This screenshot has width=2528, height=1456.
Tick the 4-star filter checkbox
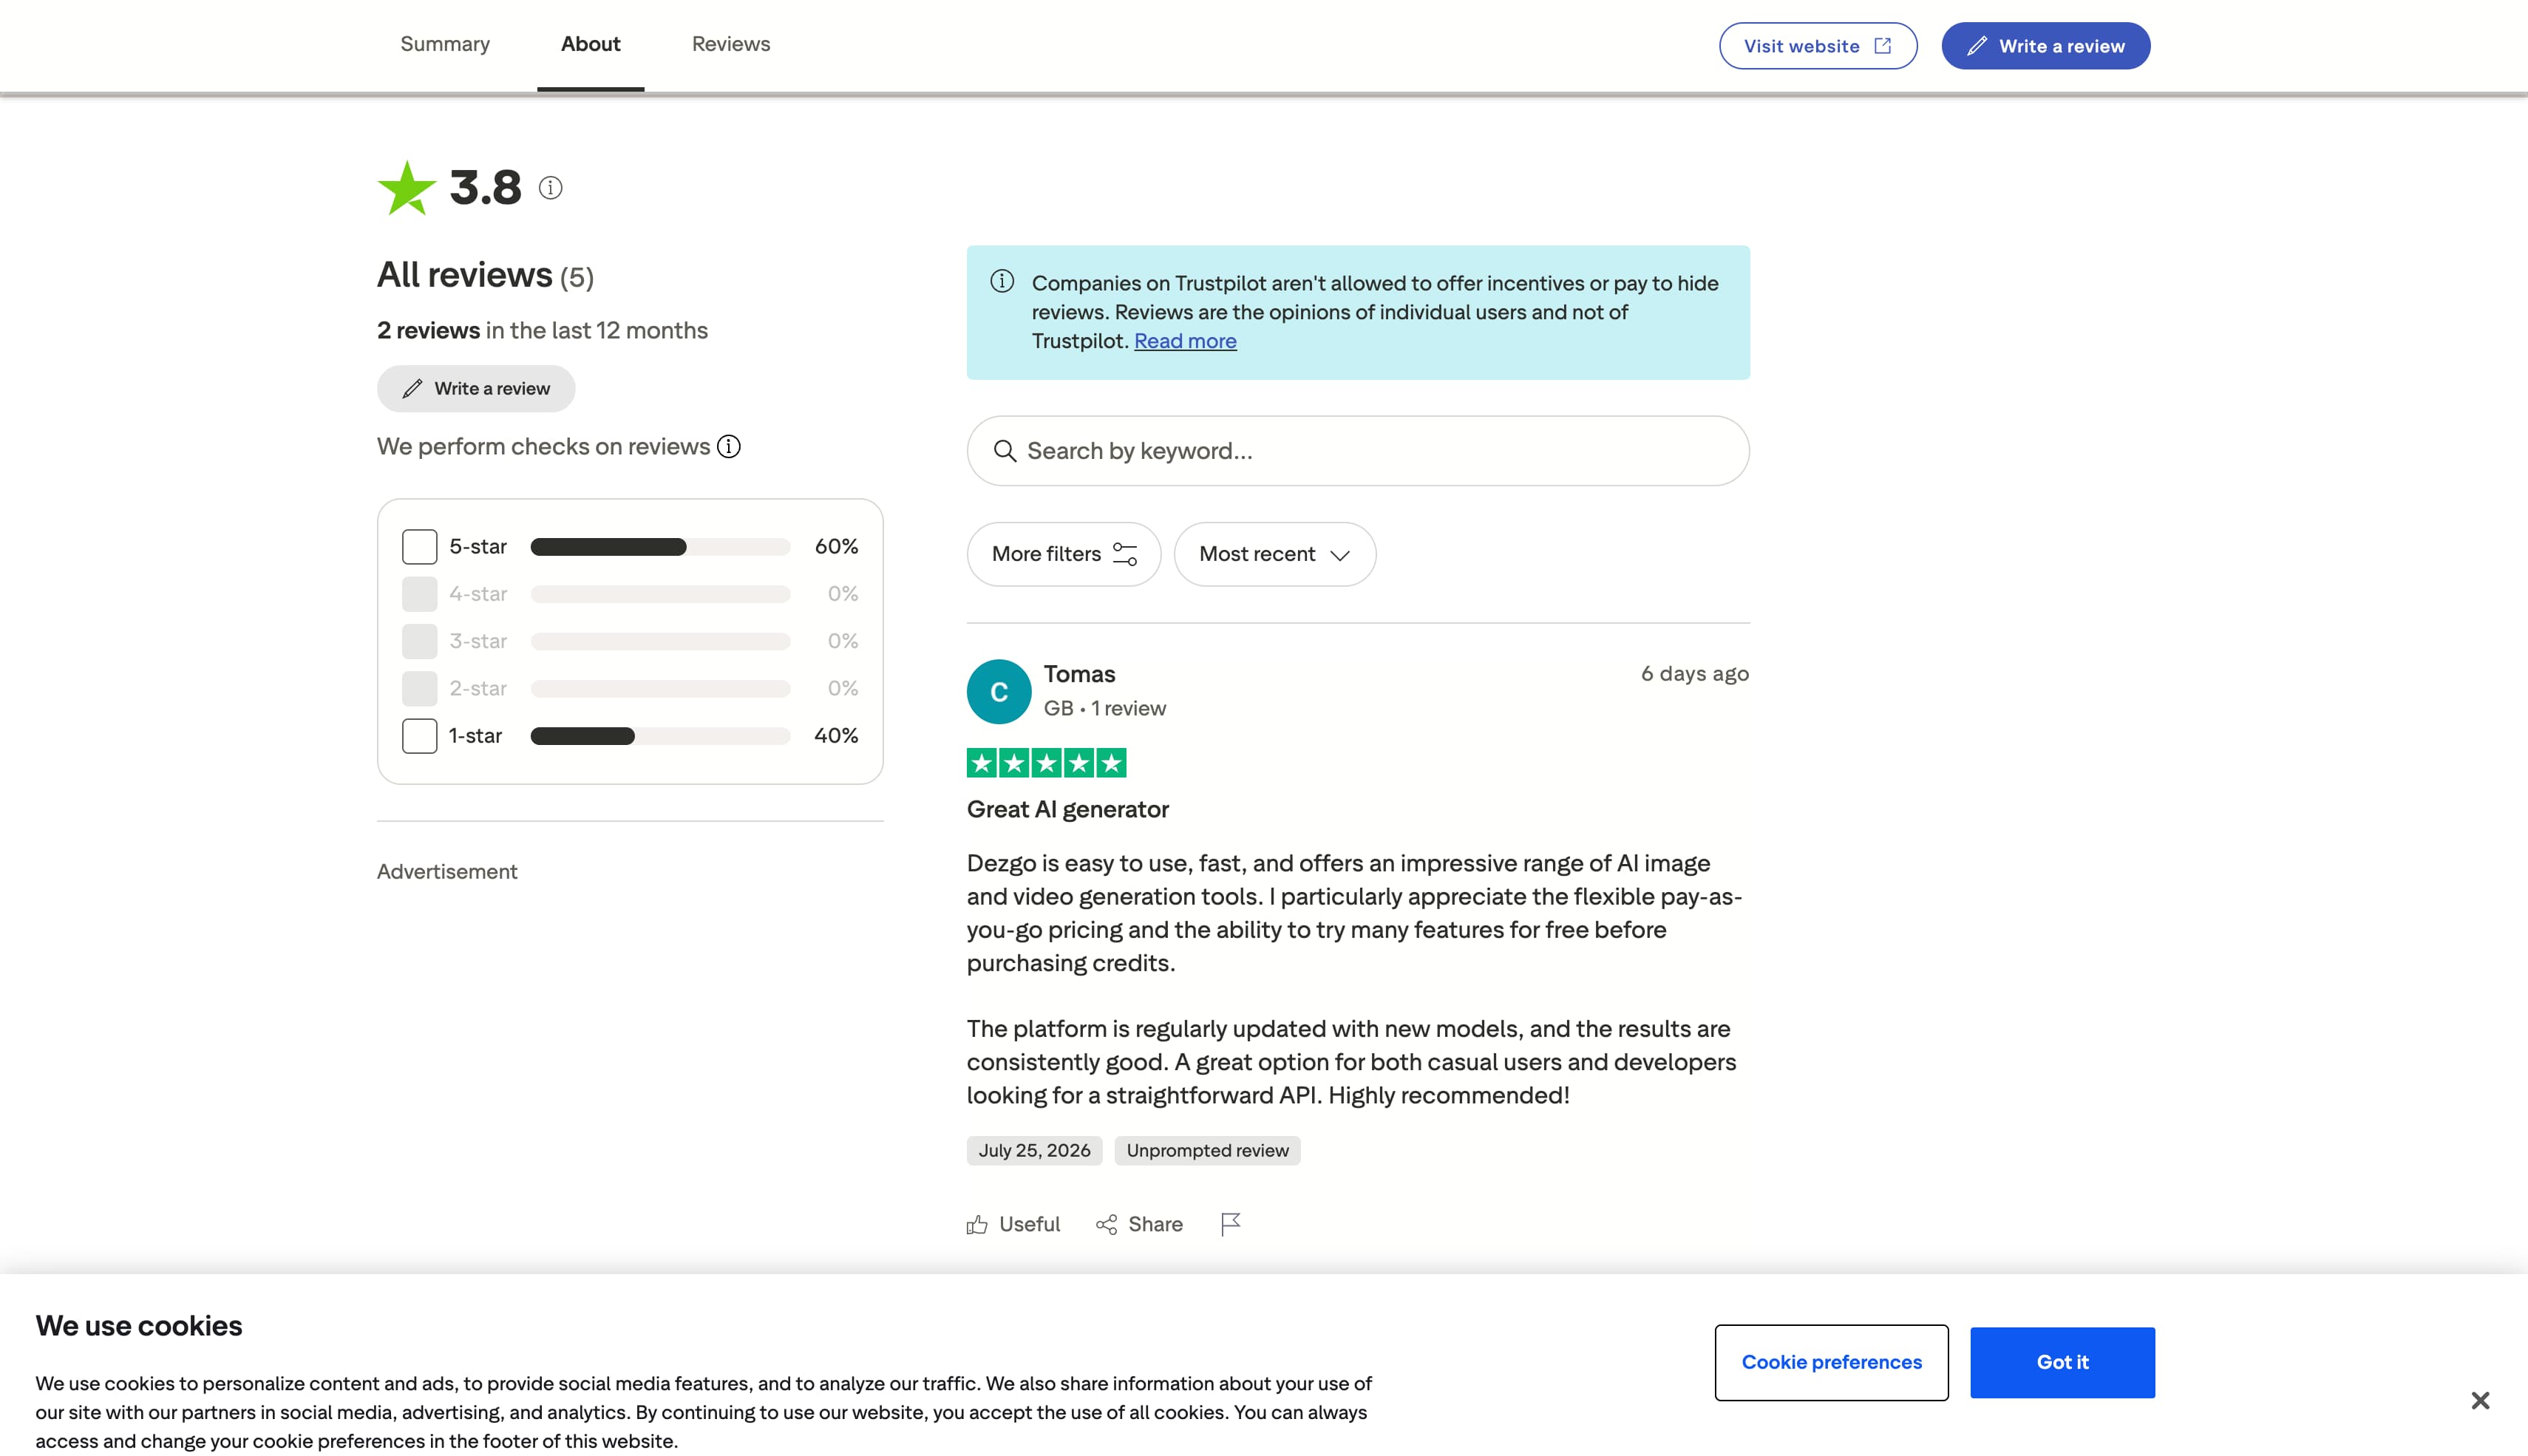click(420, 594)
